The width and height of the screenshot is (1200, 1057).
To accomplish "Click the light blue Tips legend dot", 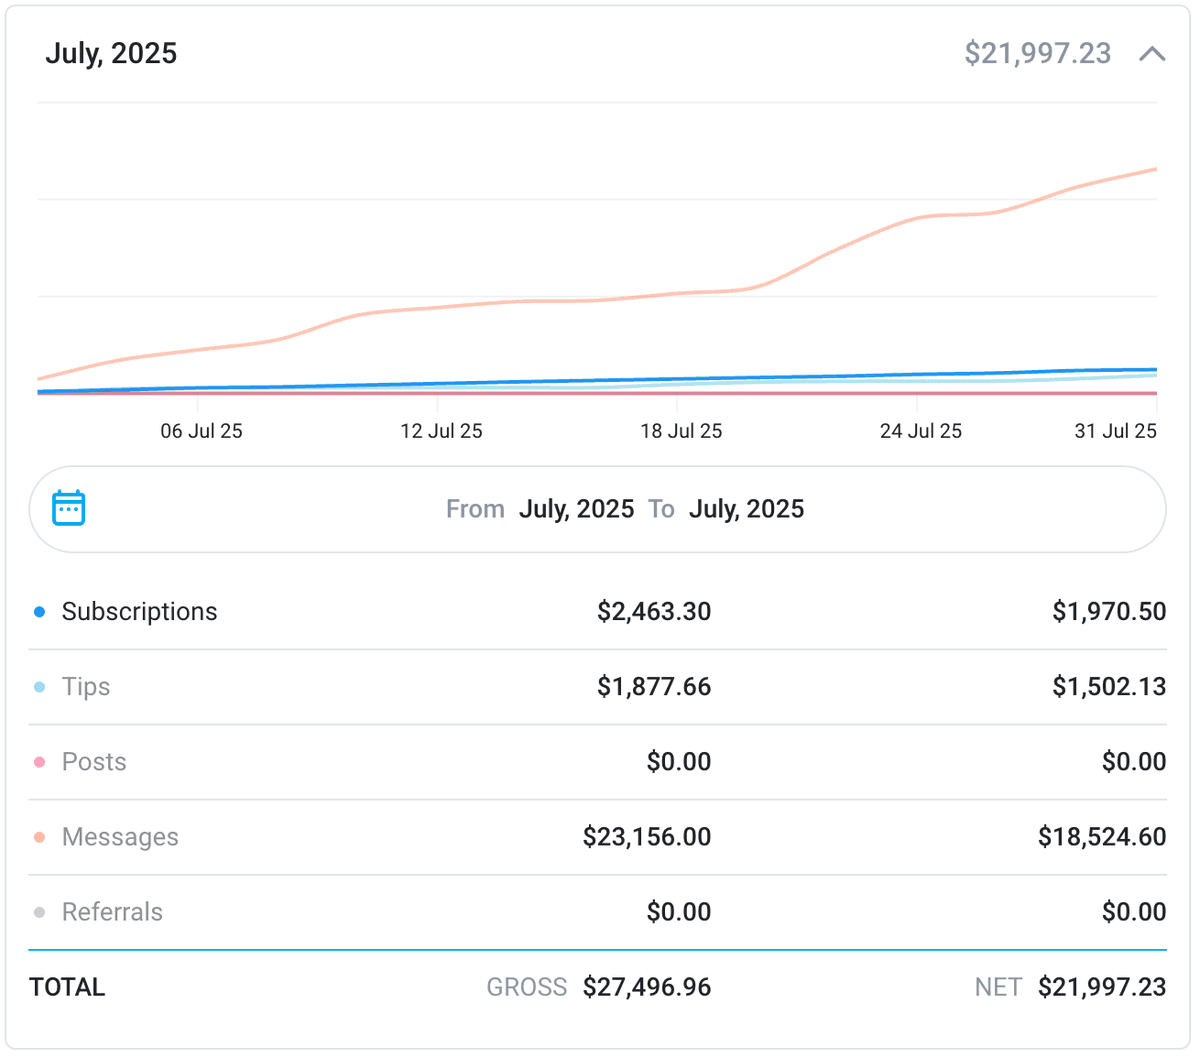I will coord(38,686).
